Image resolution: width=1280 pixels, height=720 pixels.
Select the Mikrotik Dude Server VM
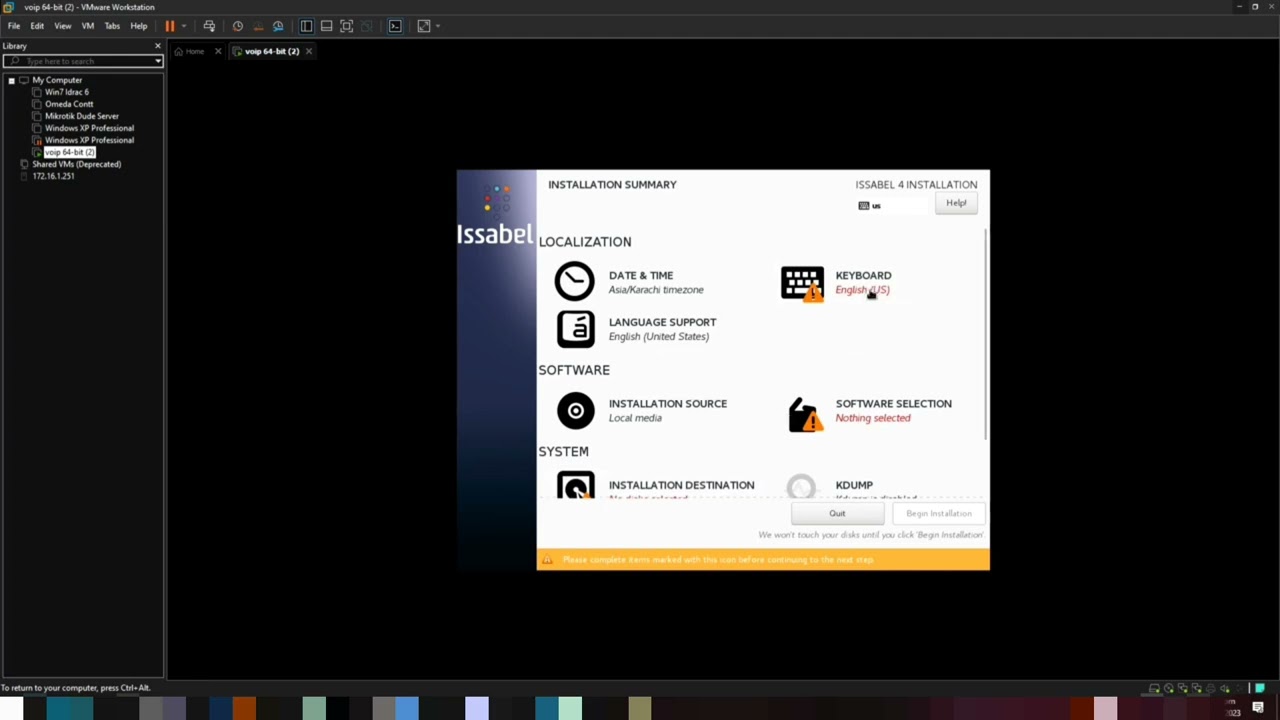[x=81, y=116]
